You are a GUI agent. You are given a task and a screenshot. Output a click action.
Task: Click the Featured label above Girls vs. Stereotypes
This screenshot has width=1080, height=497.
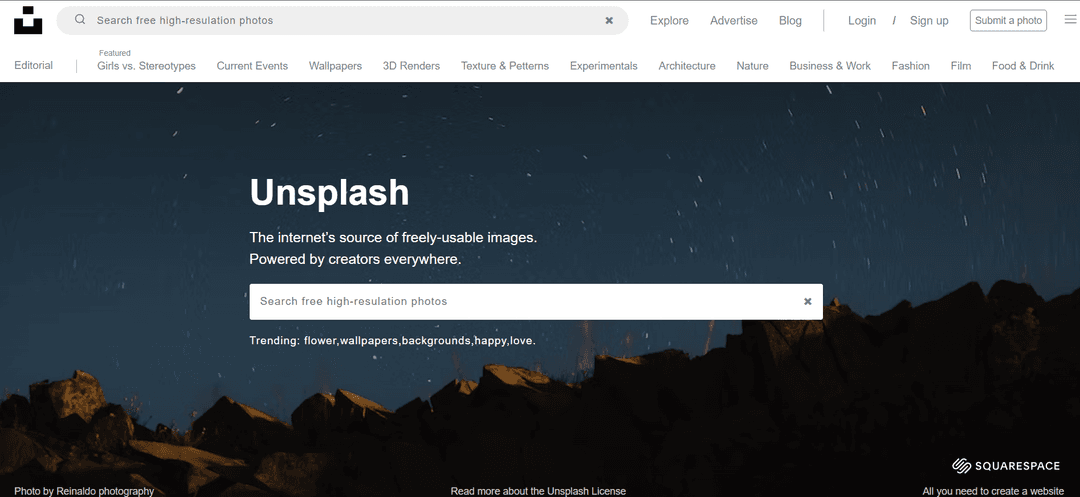(114, 53)
